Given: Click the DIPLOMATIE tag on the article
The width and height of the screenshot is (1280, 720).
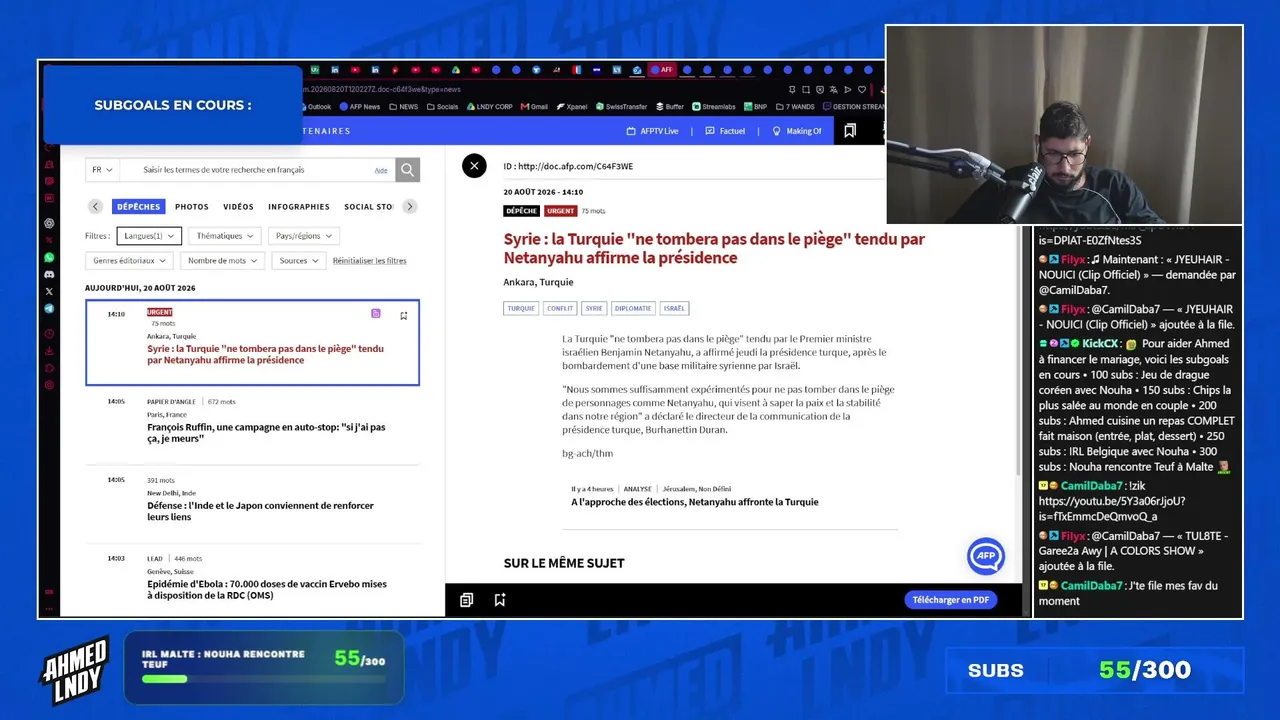Looking at the screenshot, I should 632,308.
